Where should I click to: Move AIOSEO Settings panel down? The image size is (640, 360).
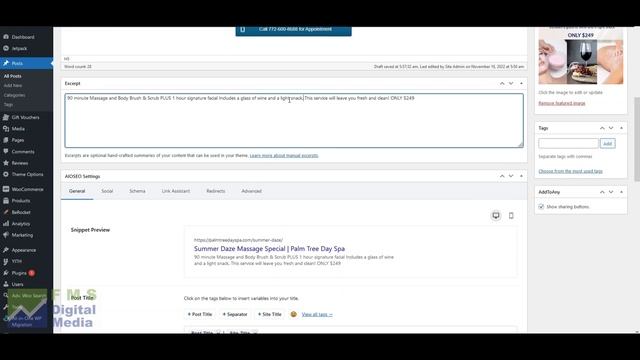pos(511,176)
